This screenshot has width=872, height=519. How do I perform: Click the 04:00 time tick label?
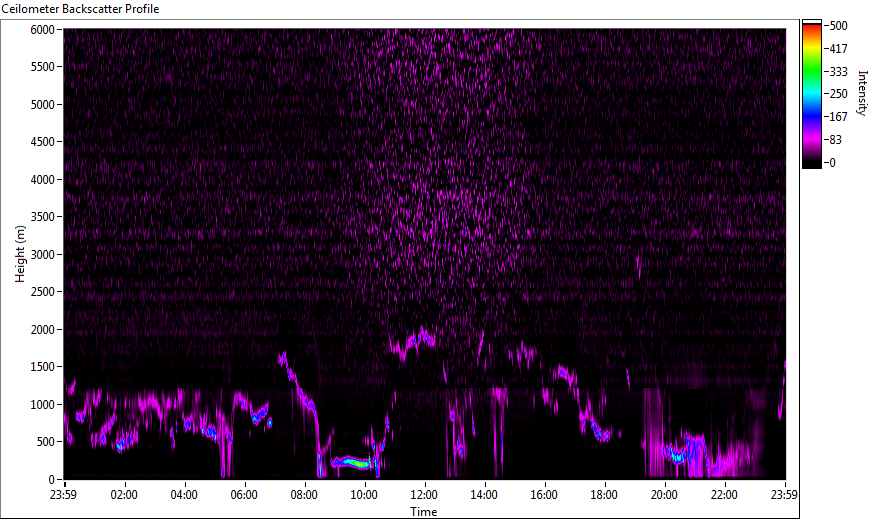click(184, 495)
